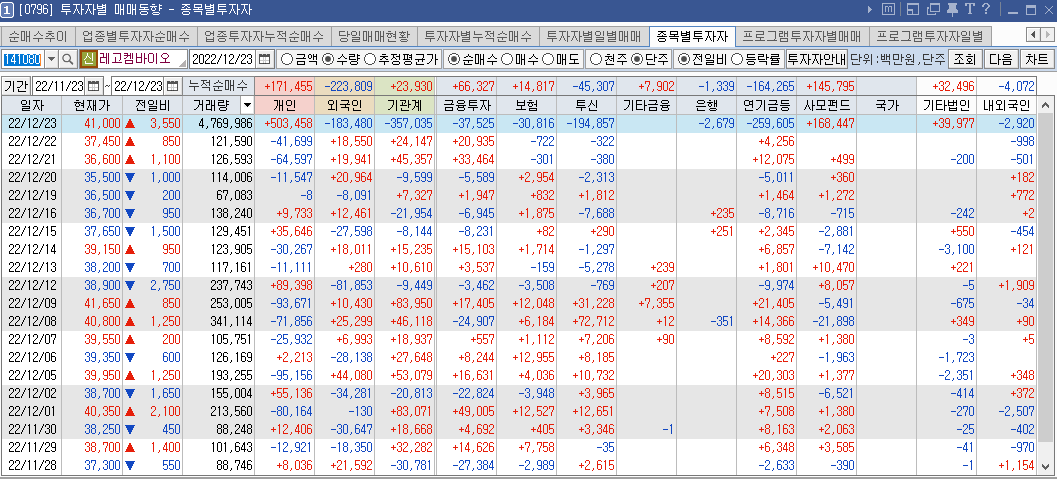The image size is (1057, 479).
Task: Click the 차트 chart button
Action: 1036,59
